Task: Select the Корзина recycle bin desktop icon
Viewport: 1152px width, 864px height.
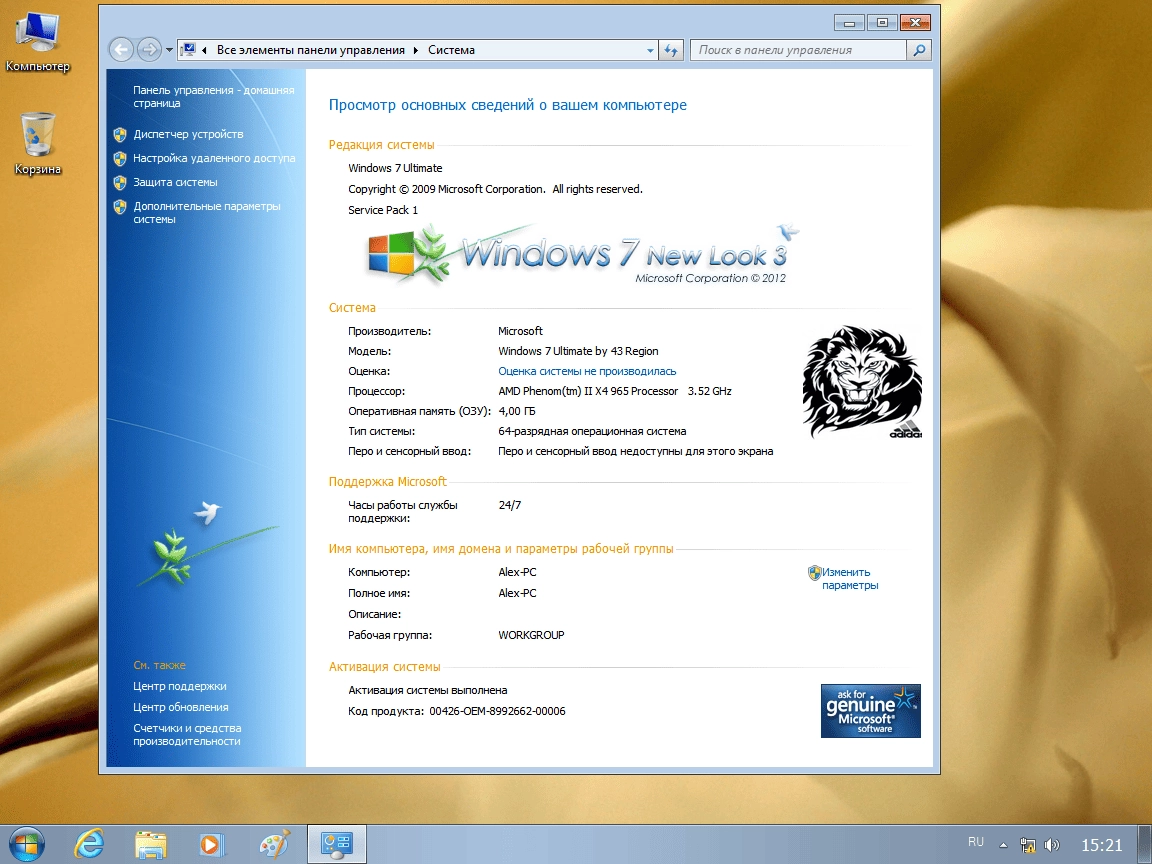Action: (x=37, y=143)
